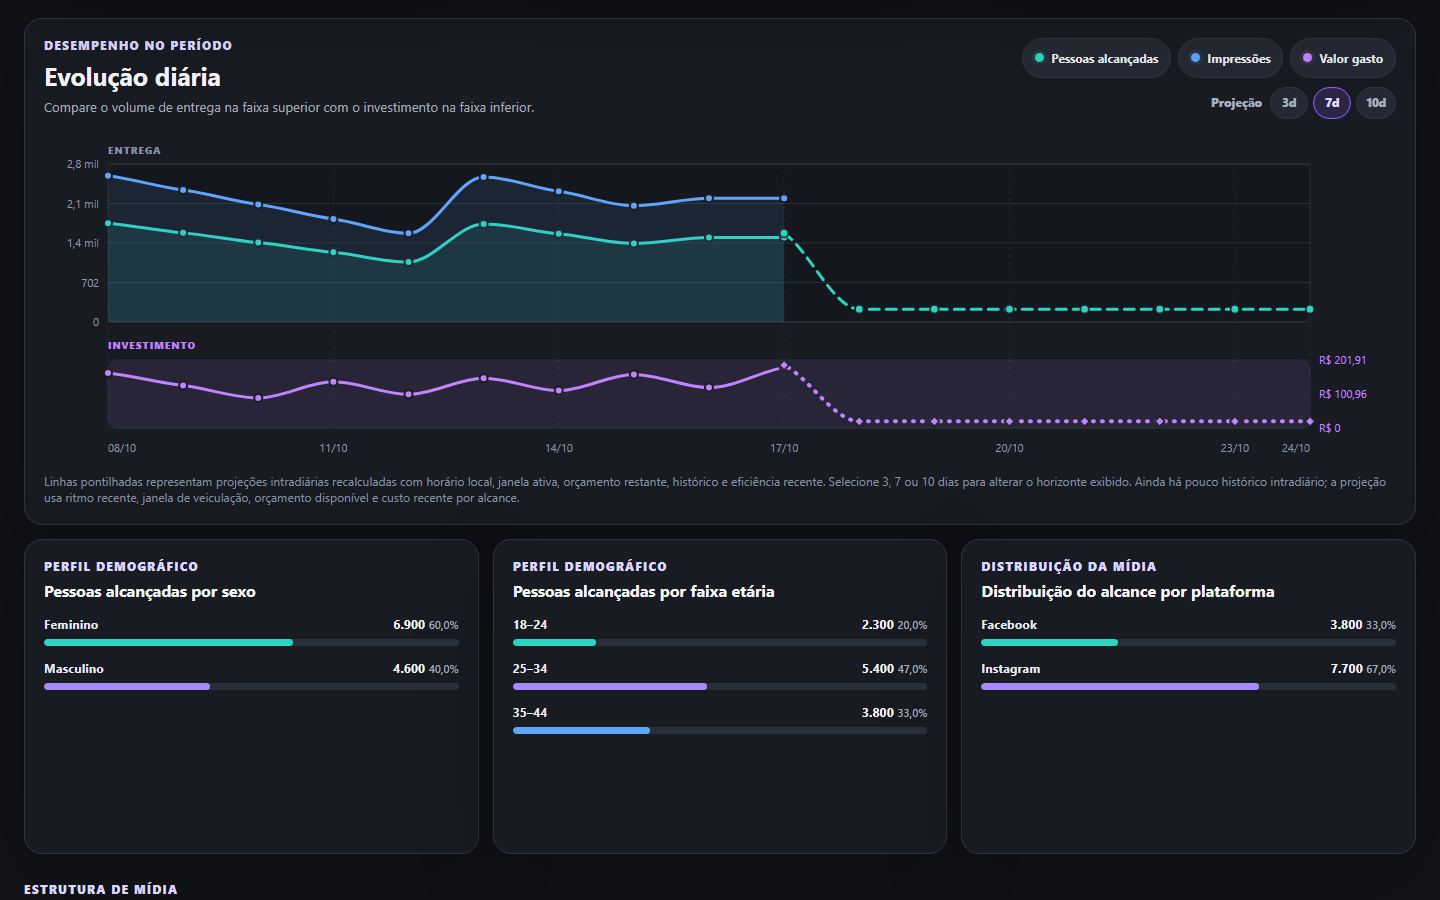Click the 2,8 mil axis label
1440x900 pixels.
click(83, 164)
